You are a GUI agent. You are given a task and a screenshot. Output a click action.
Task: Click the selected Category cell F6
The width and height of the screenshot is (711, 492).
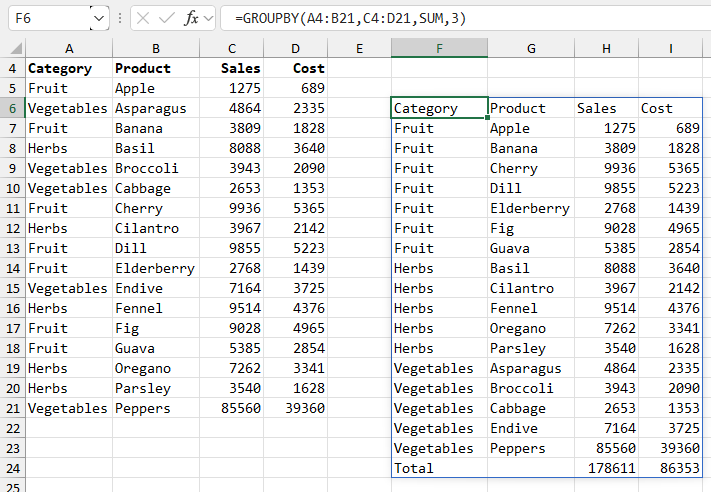coord(439,108)
